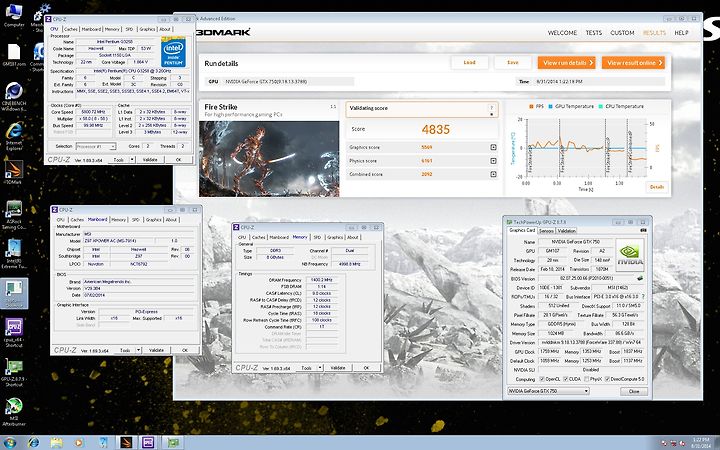Click the Details button under the 3DMark graph
Screen dimensions: 720x450
coord(657,187)
